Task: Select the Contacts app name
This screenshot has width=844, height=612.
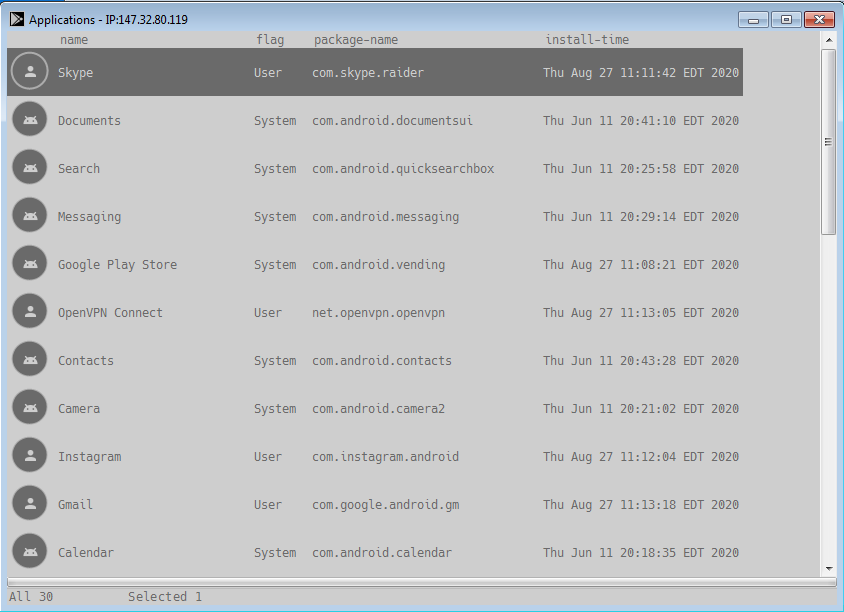Action: pos(86,361)
